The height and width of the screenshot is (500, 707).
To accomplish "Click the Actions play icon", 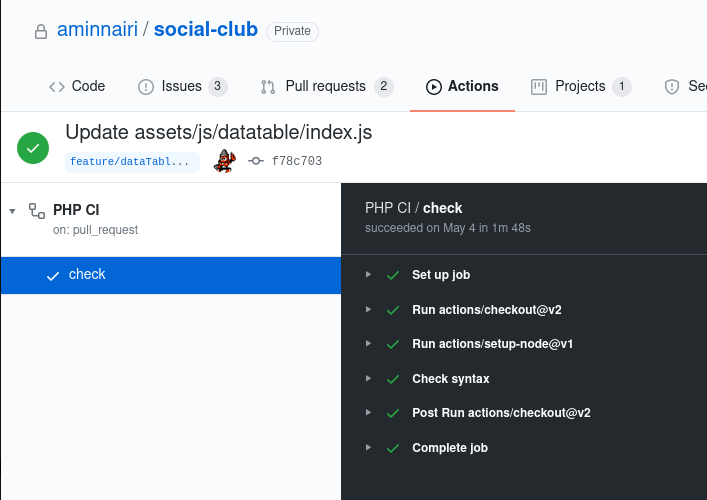I will tap(434, 87).
